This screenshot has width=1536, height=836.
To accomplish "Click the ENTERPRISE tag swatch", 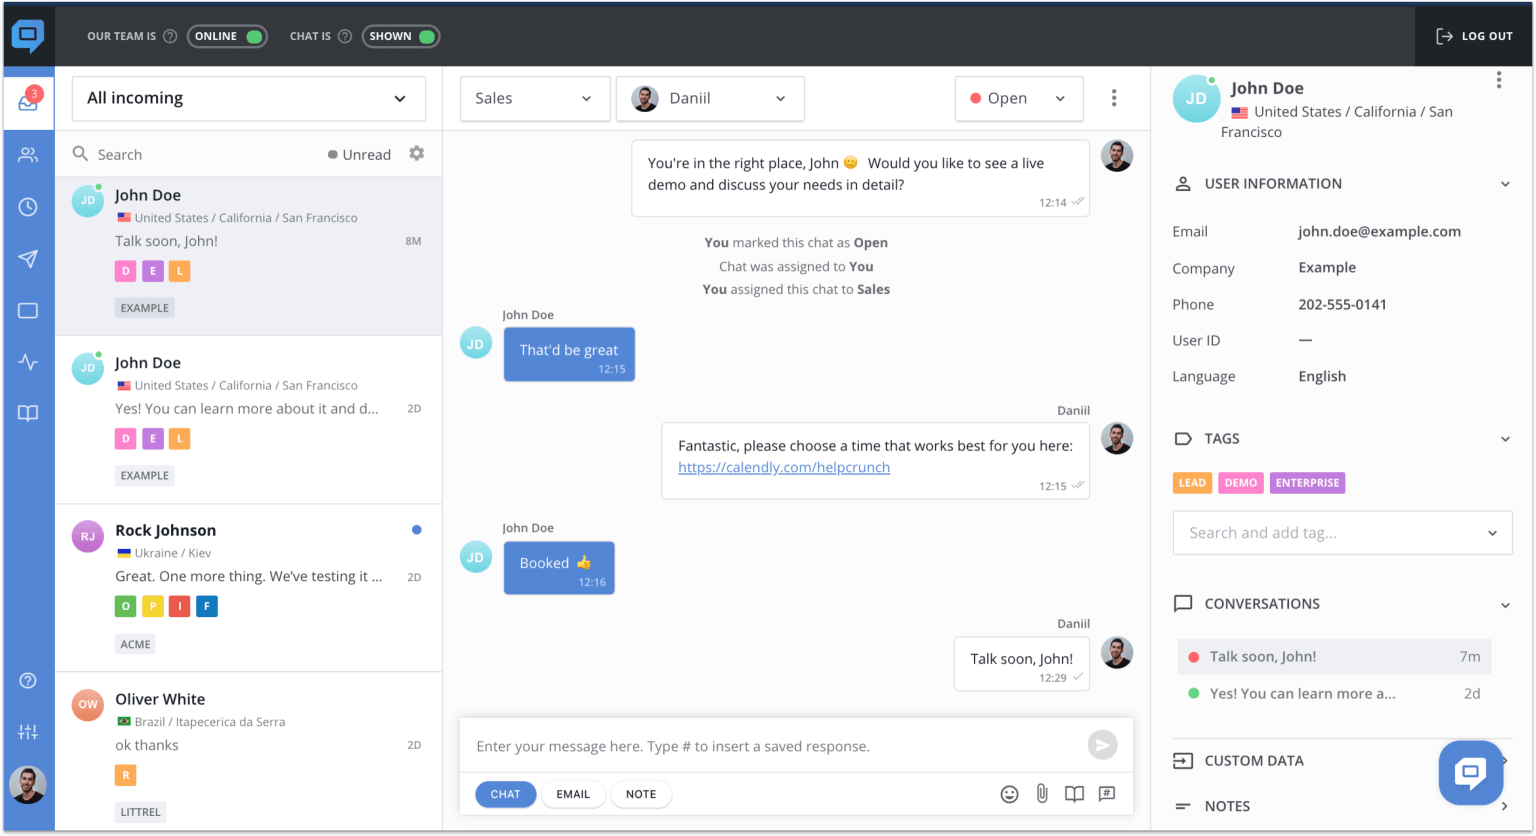I will (1307, 482).
